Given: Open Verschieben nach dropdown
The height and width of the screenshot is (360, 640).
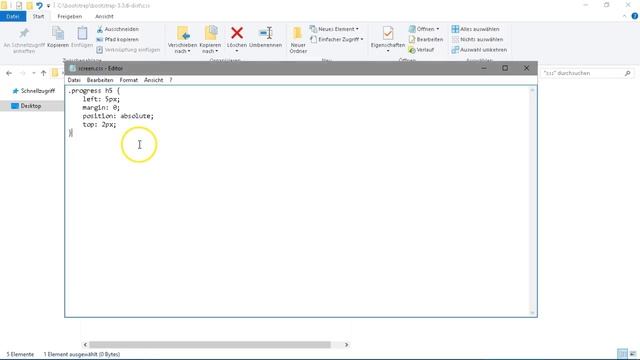Looking at the screenshot, I should [x=182, y=40].
